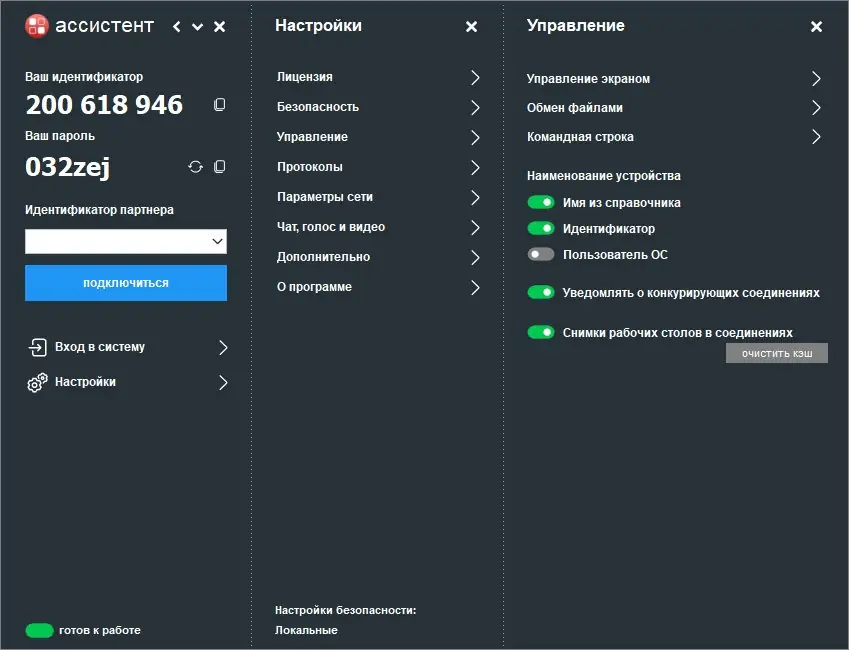The height and width of the screenshot is (650, 849).
Task: Enable the Пользователь ОС toggle
Action: [541, 253]
